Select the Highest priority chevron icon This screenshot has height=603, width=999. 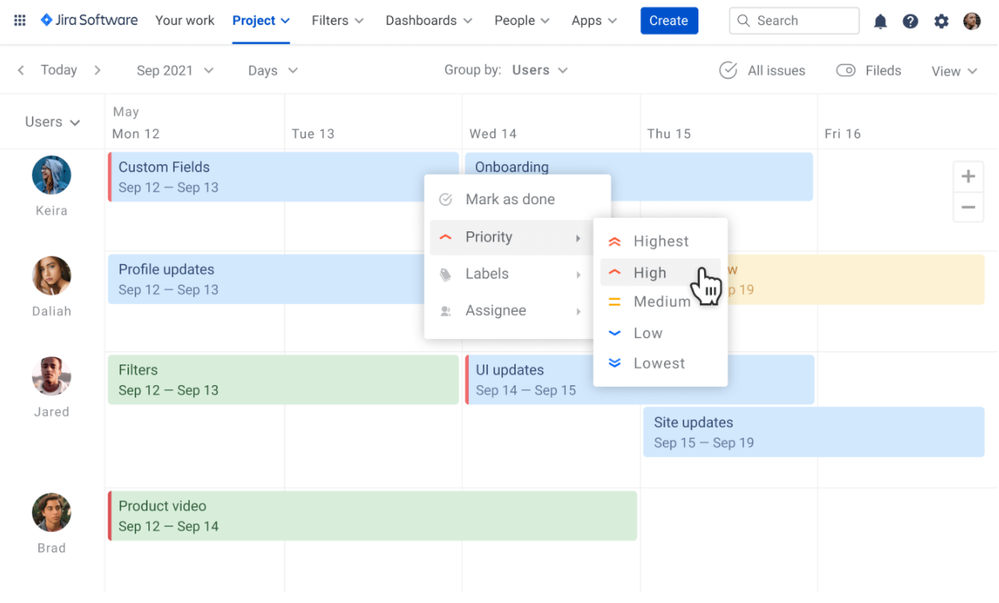613,241
